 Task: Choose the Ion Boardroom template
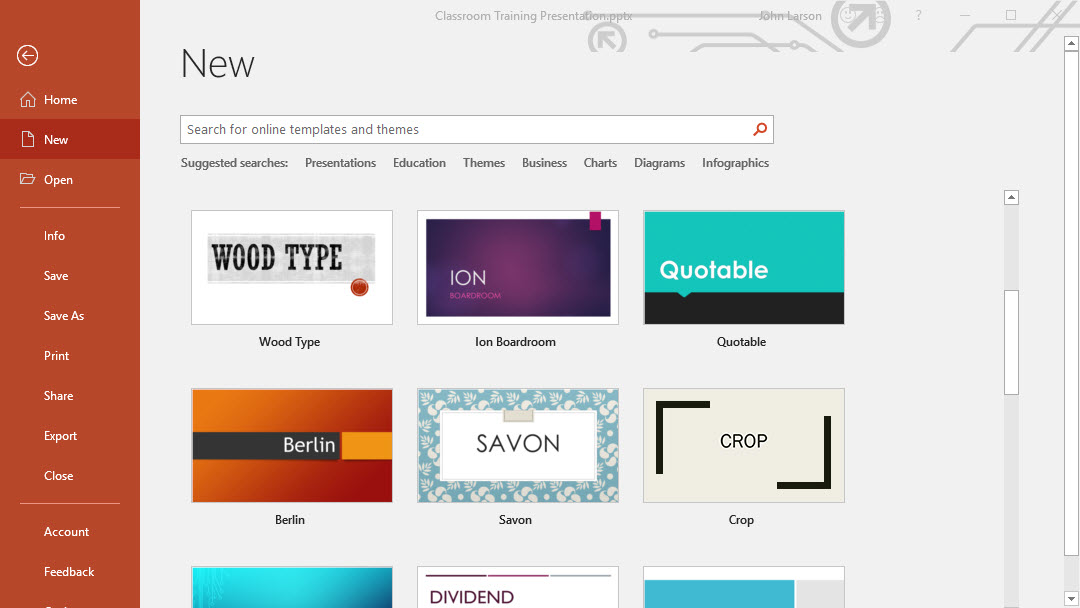pyautogui.click(x=518, y=267)
